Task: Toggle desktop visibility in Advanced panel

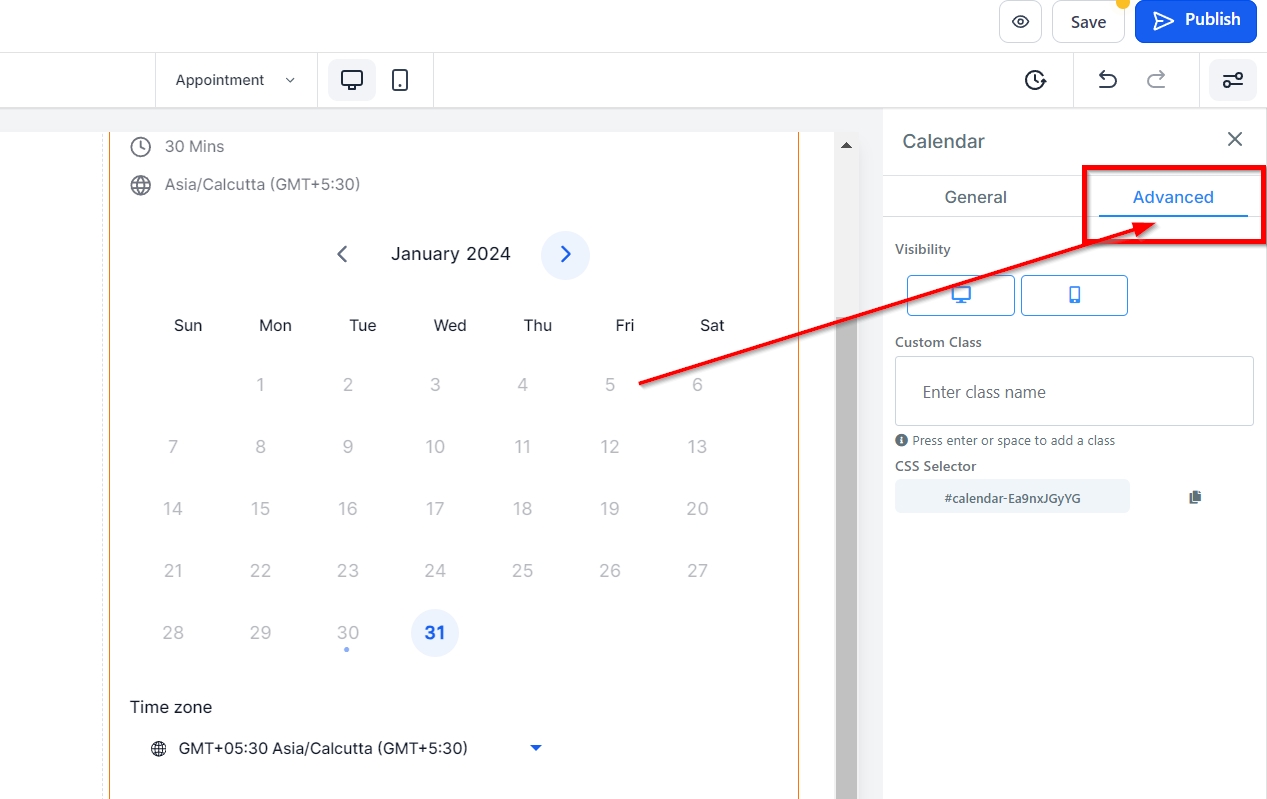Action: [960, 295]
